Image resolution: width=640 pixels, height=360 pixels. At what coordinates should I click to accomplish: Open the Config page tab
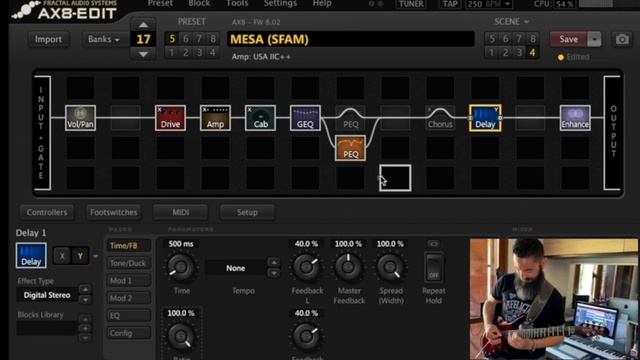coord(128,333)
